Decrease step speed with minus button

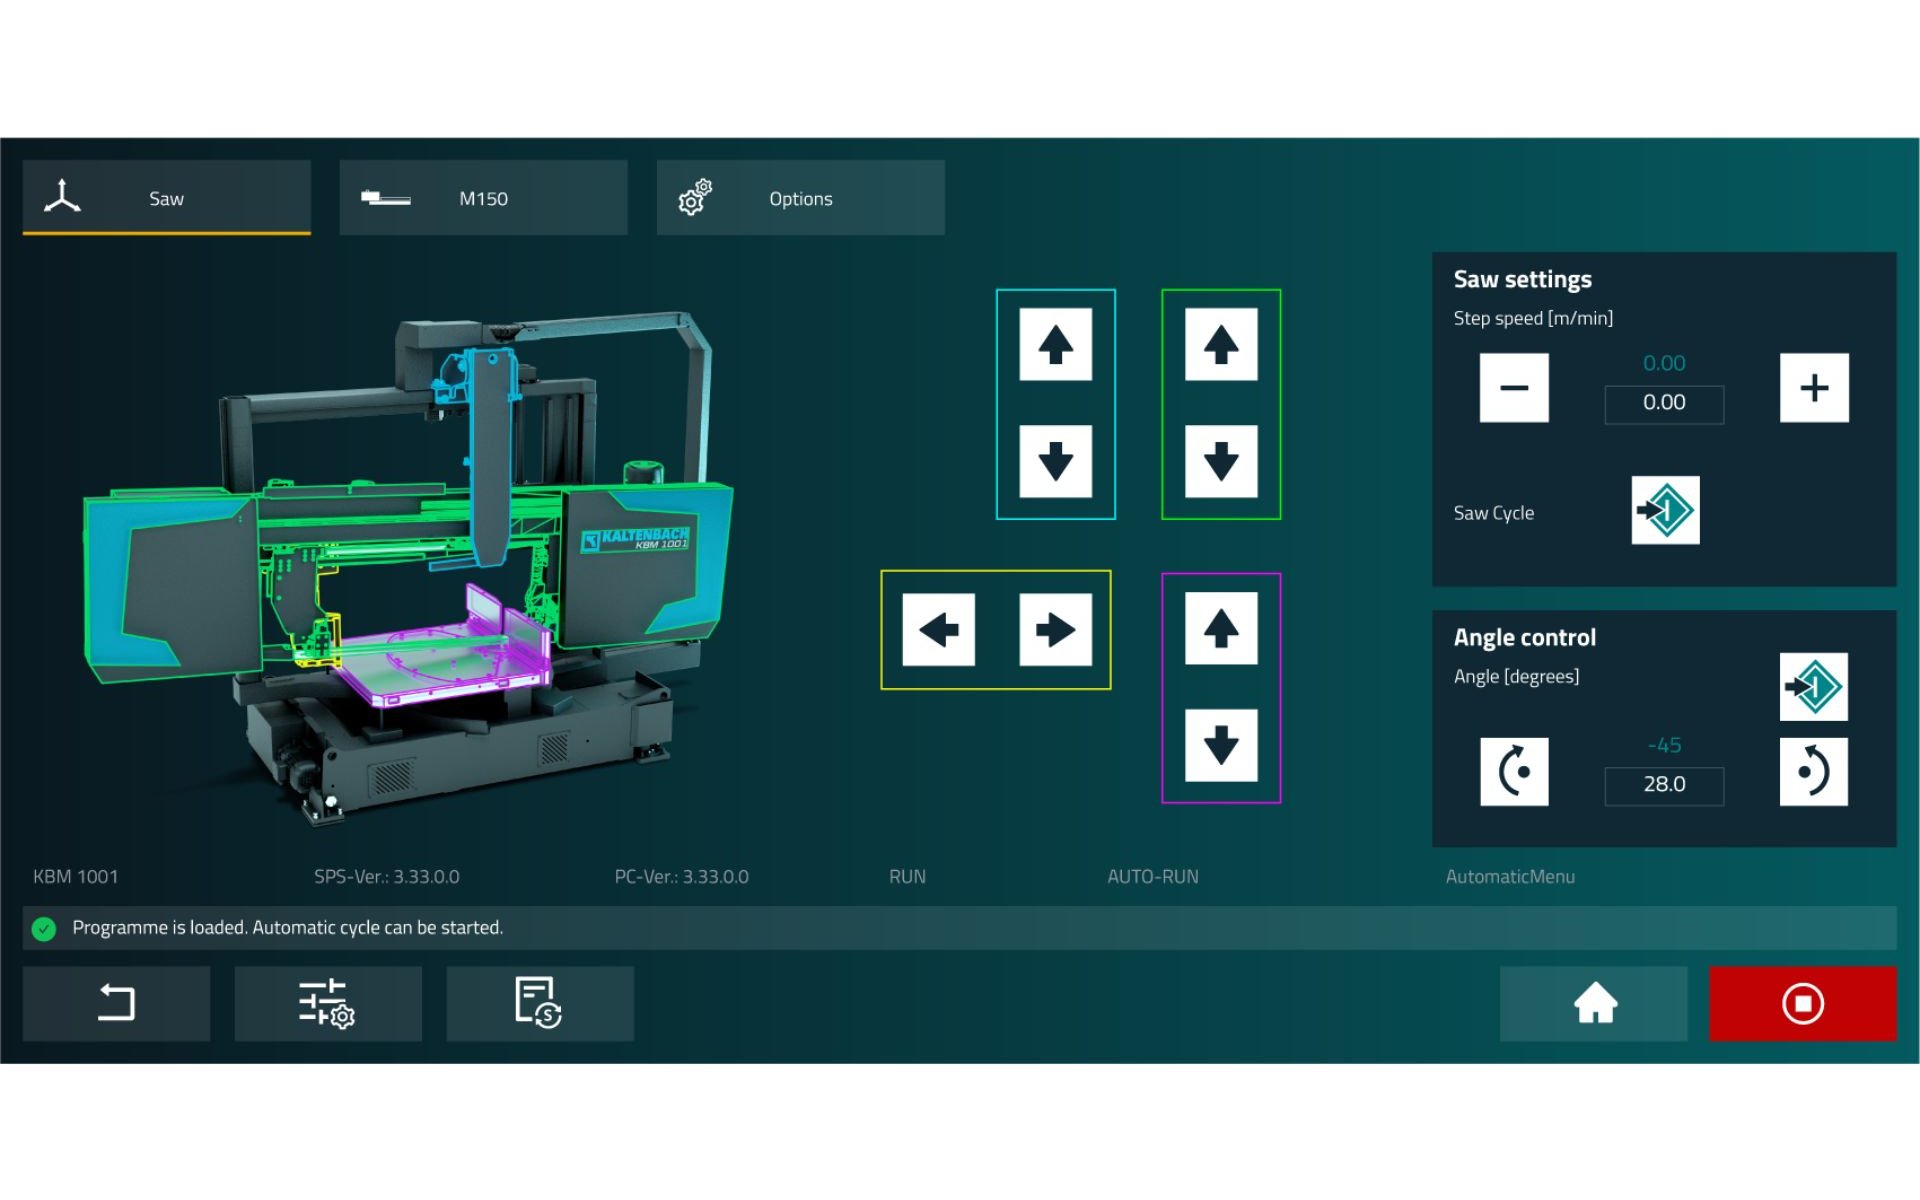point(1514,388)
